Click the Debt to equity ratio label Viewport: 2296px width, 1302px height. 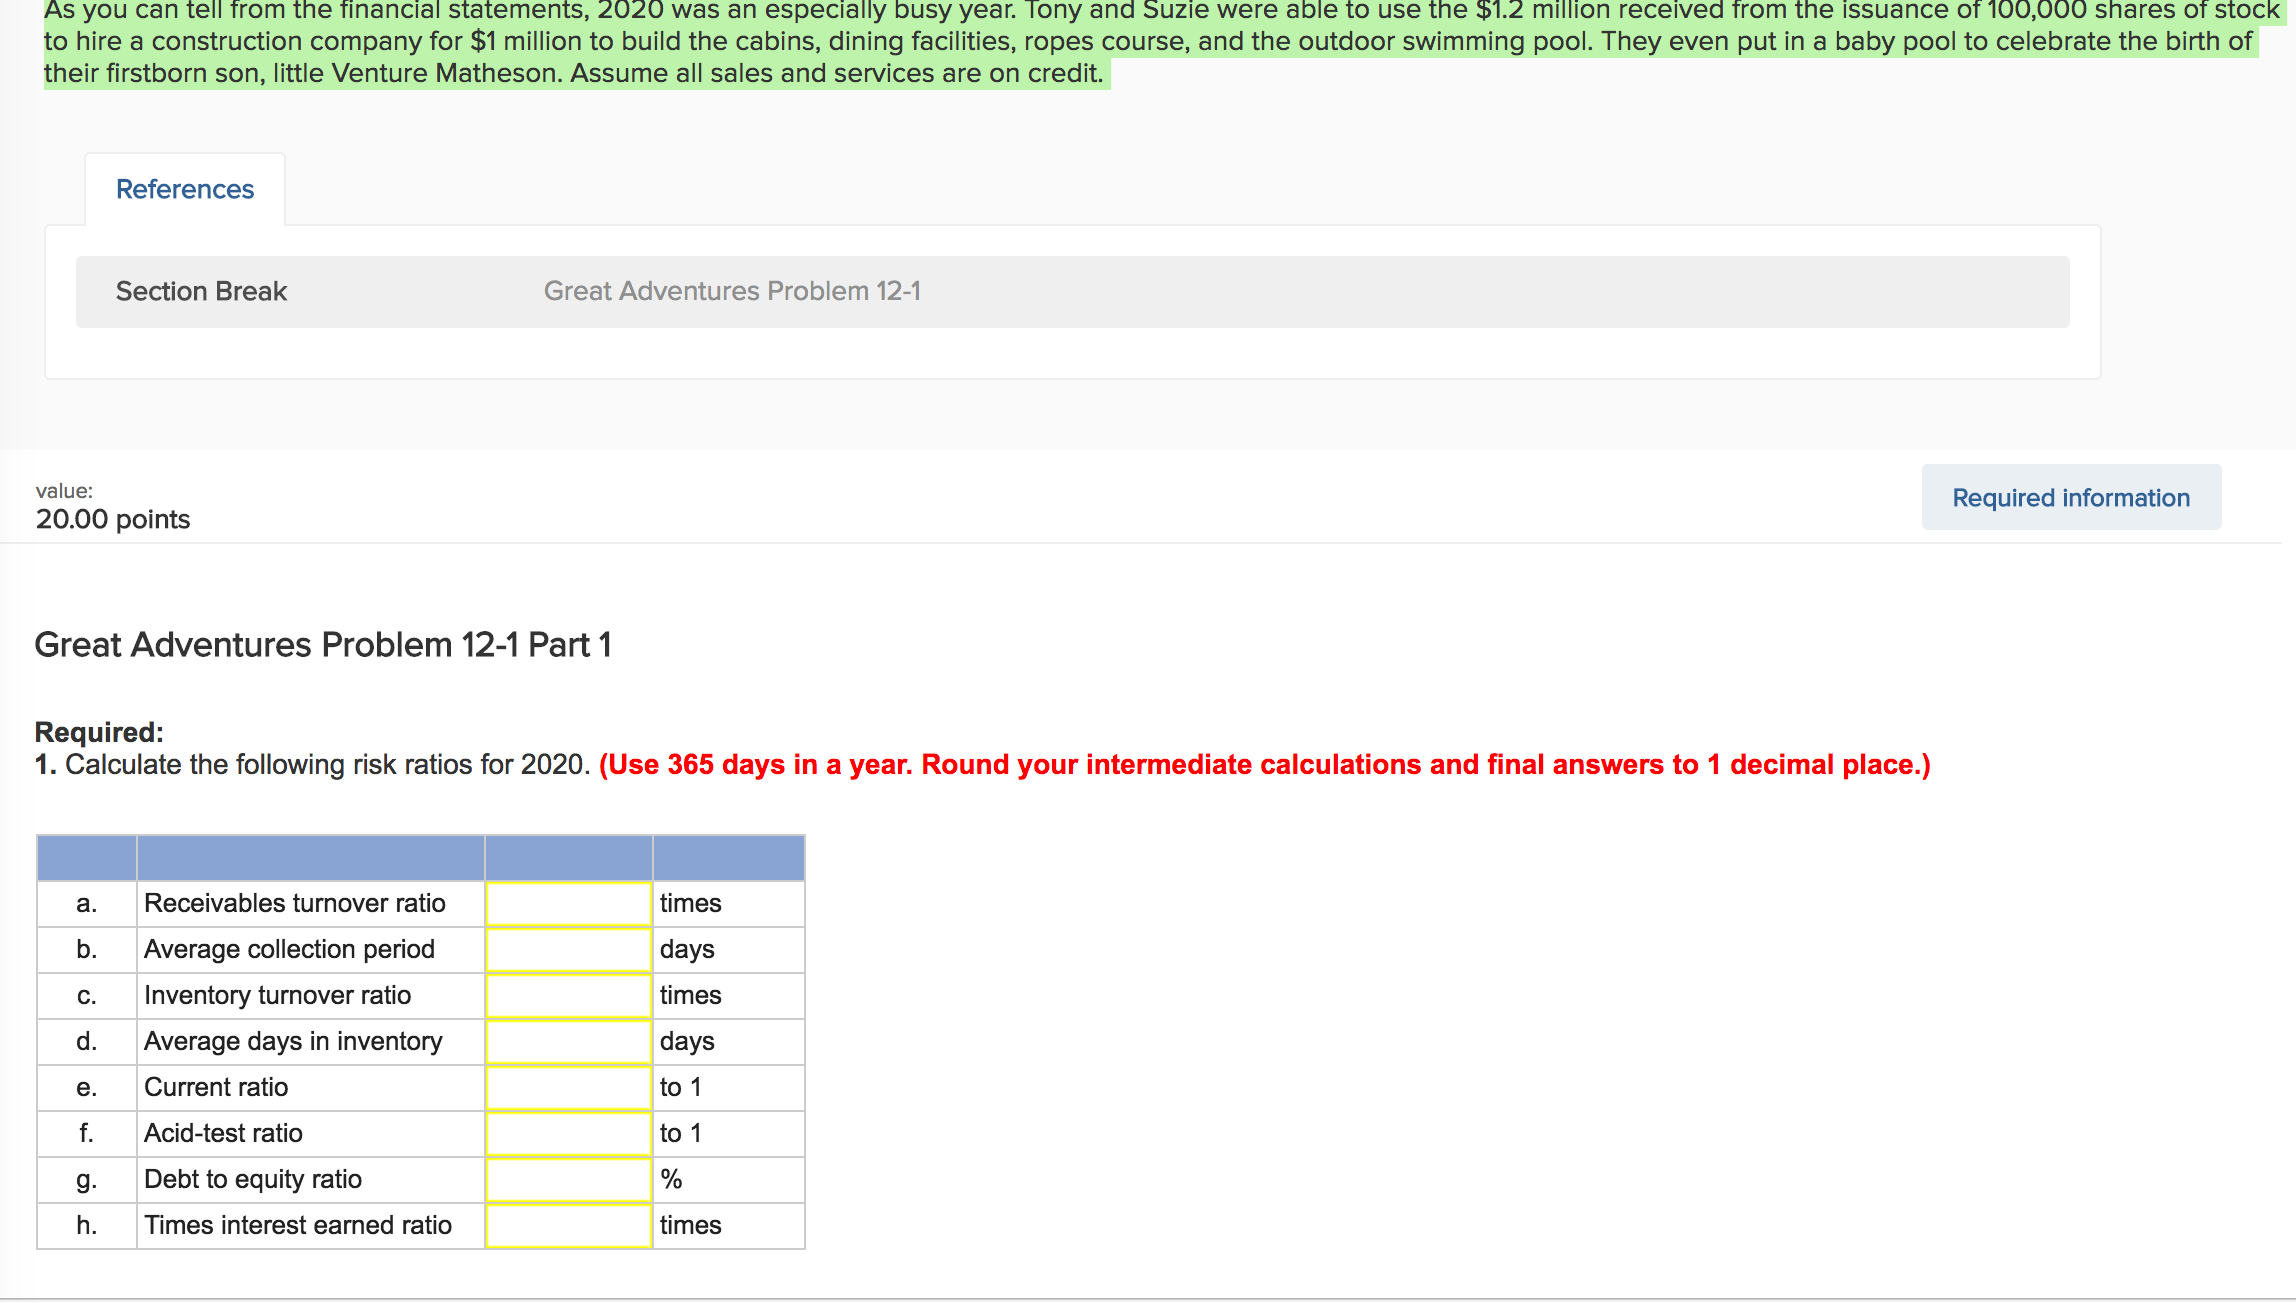(252, 1179)
